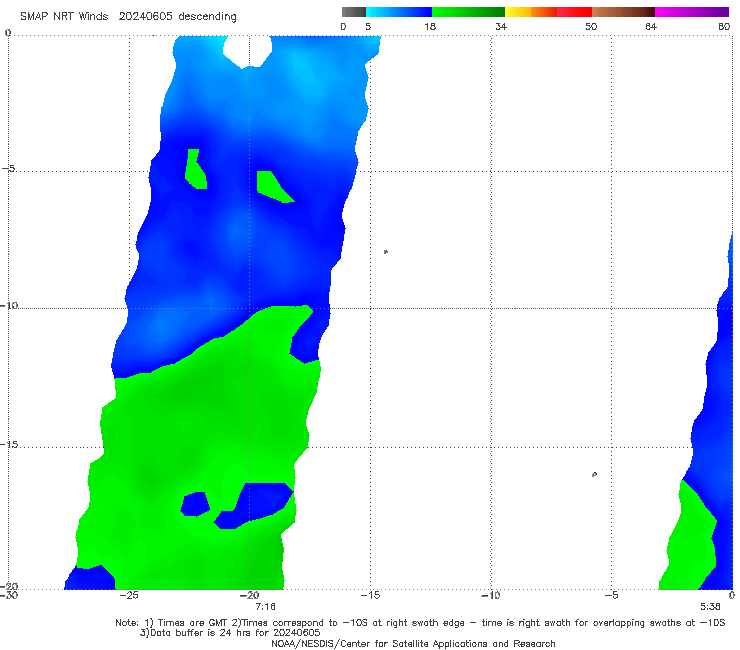Click the green patch near 5S 22W

tap(195, 170)
